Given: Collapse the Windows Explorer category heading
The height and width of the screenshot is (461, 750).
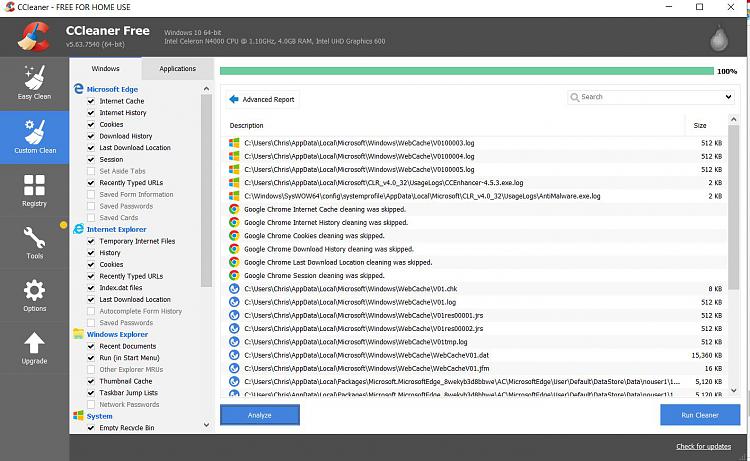Looking at the screenshot, I should click(x=117, y=334).
